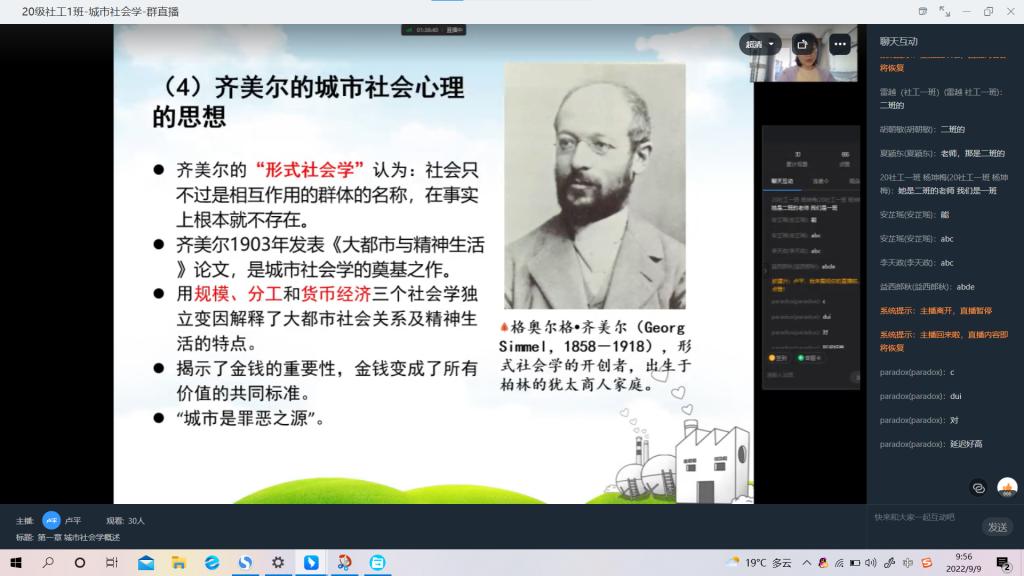Click the mini-window mode icon in title bar

pyautogui.click(x=920, y=11)
